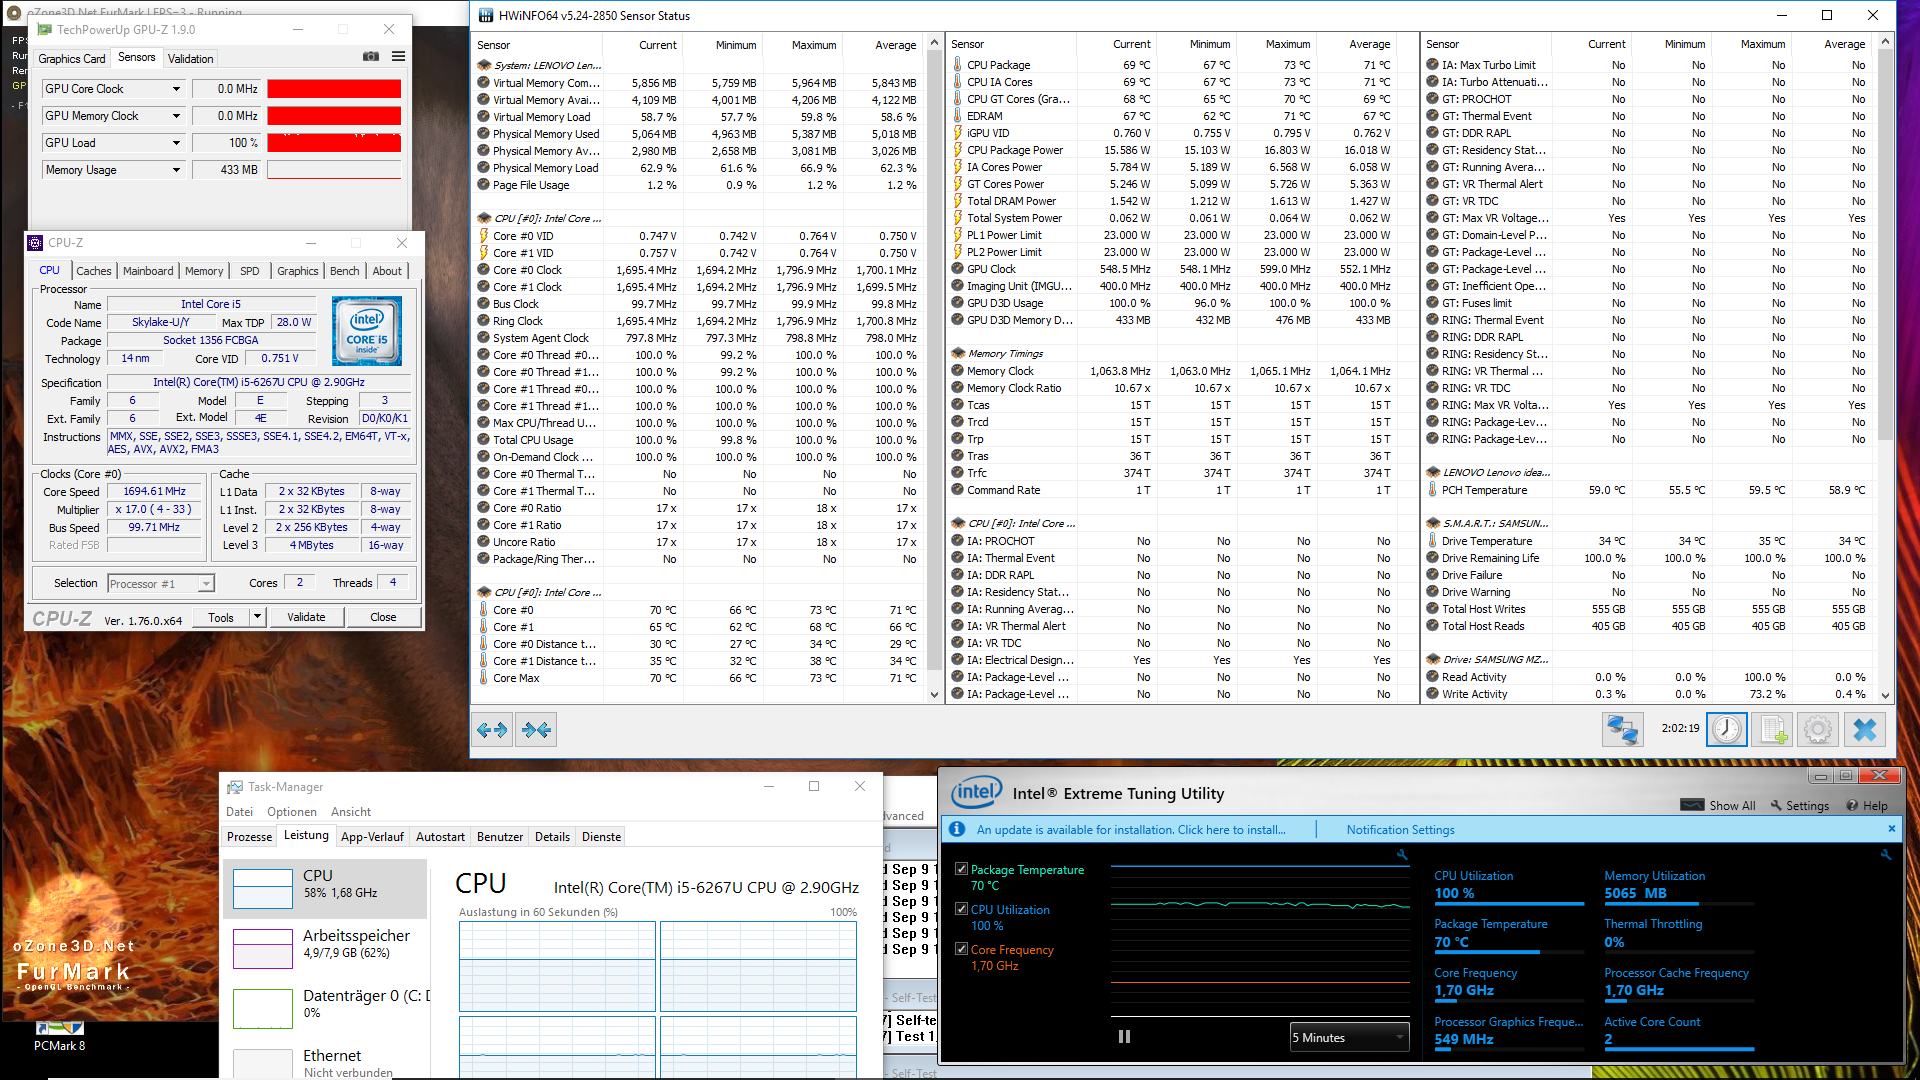
Task: Click CPU-Z Validate button
Action: tap(306, 617)
